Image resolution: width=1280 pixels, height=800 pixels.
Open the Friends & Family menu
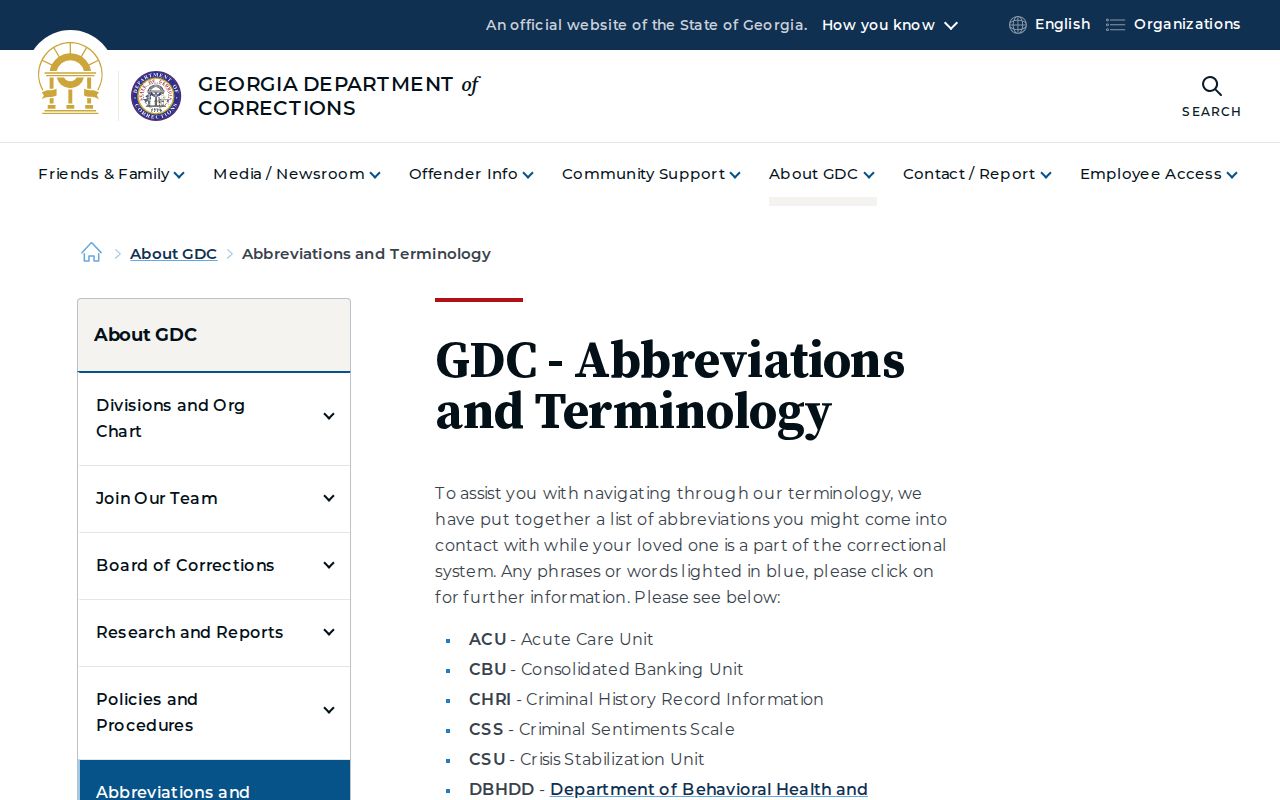pos(111,174)
